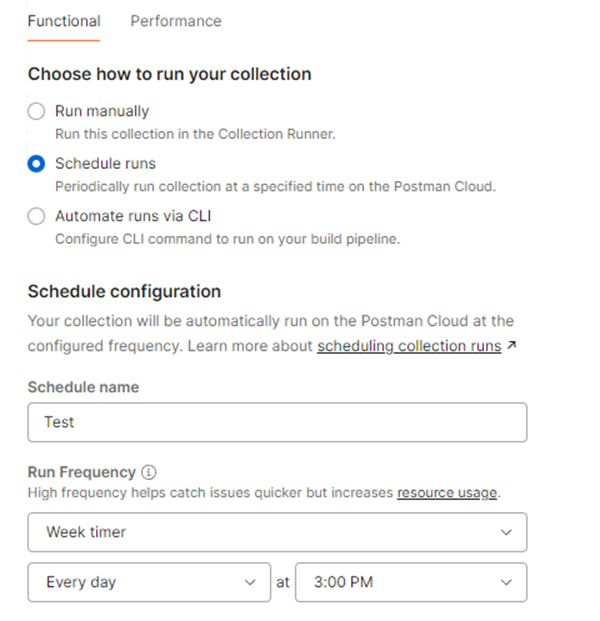This screenshot has height=621, width=600.
Task: Click the chevron in the Week timer box
Action: [506, 532]
